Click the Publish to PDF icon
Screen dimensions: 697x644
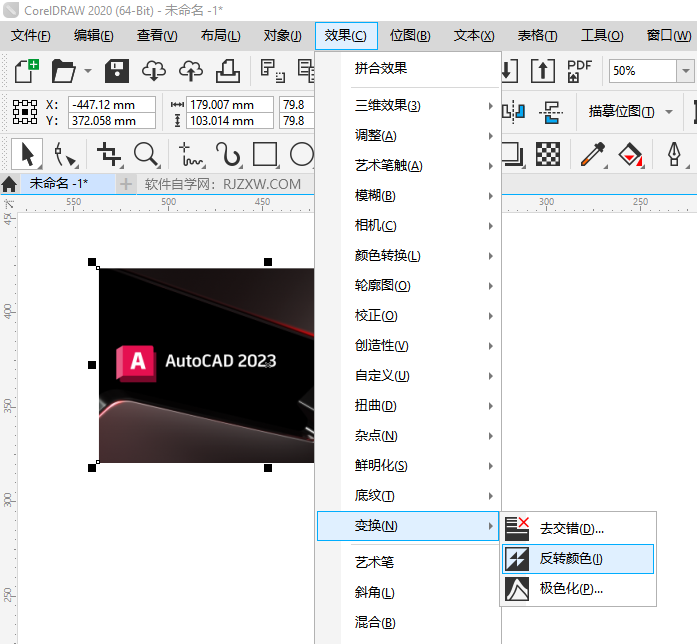pos(580,71)
